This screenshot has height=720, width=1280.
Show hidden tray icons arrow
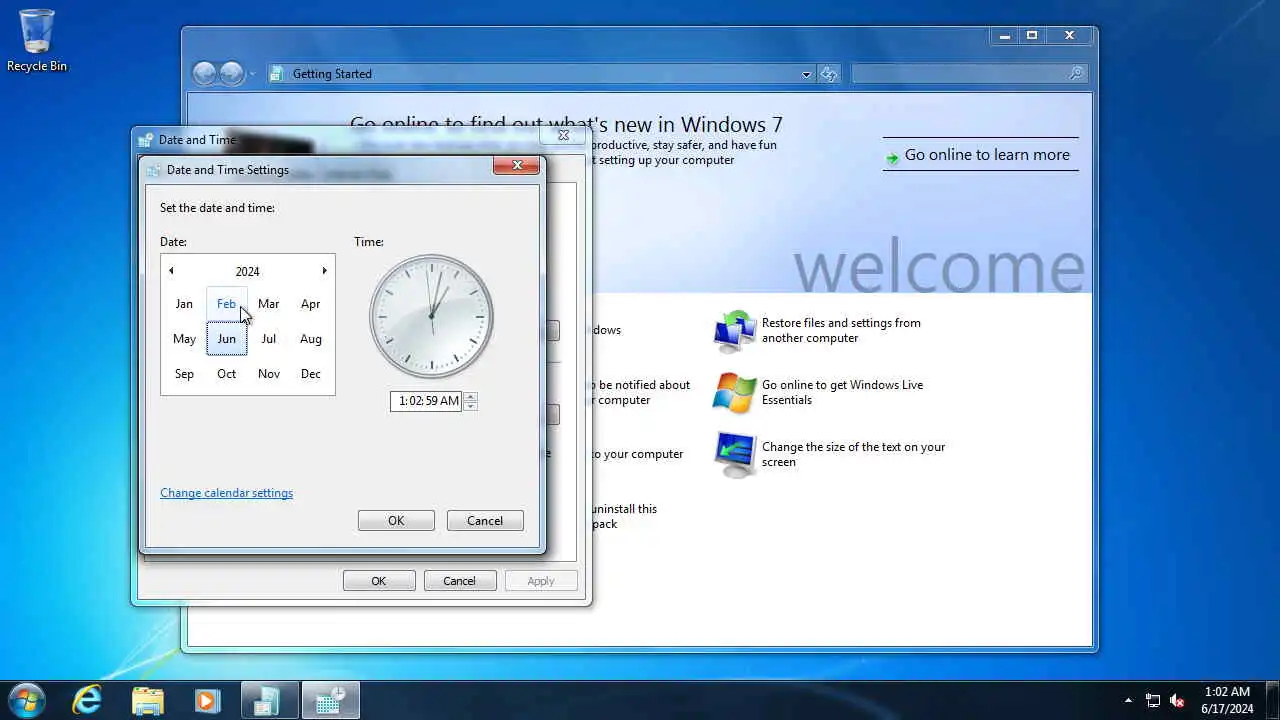click(x=1128, y=700)
